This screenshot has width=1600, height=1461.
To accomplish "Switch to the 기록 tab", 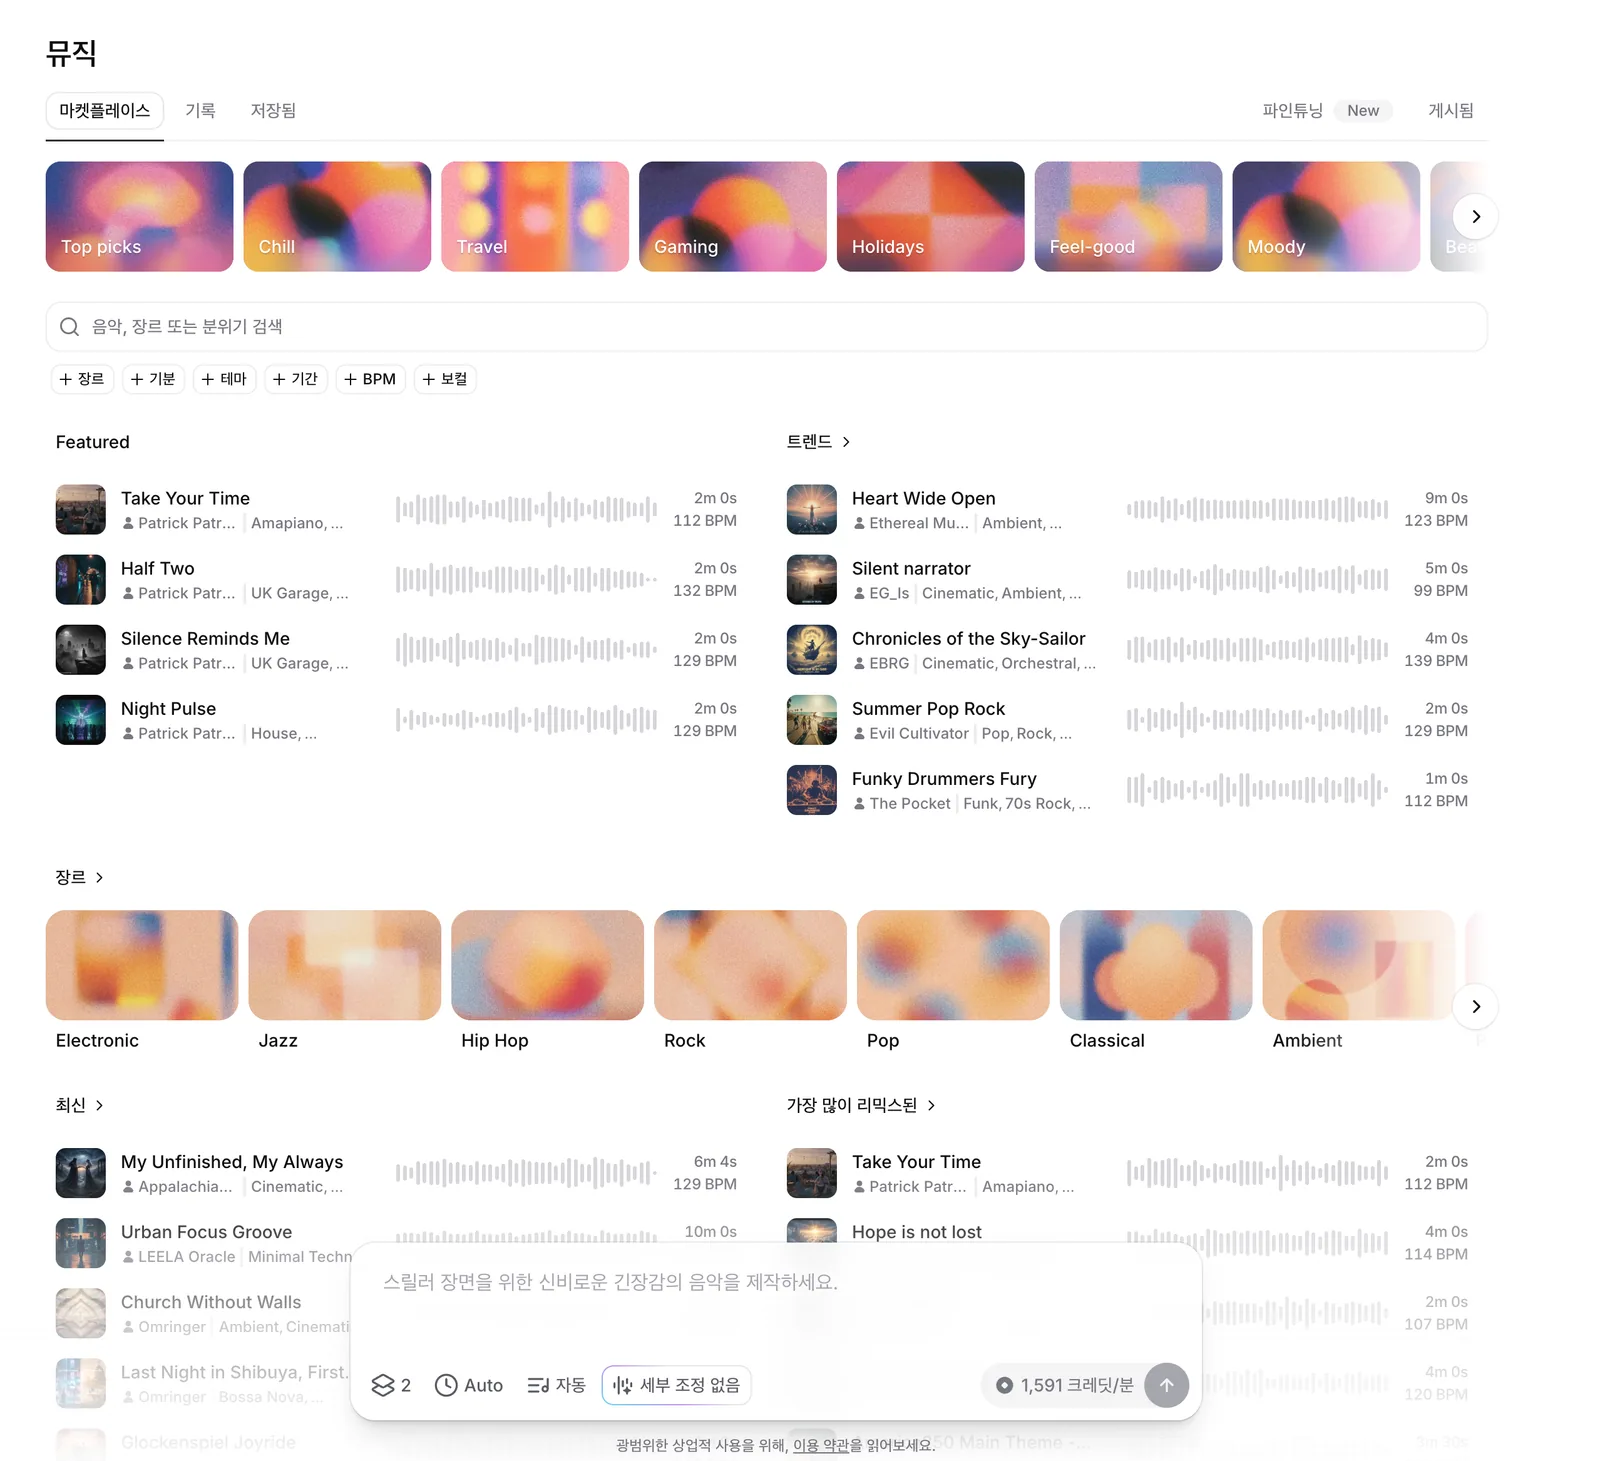I will point(200,111).
